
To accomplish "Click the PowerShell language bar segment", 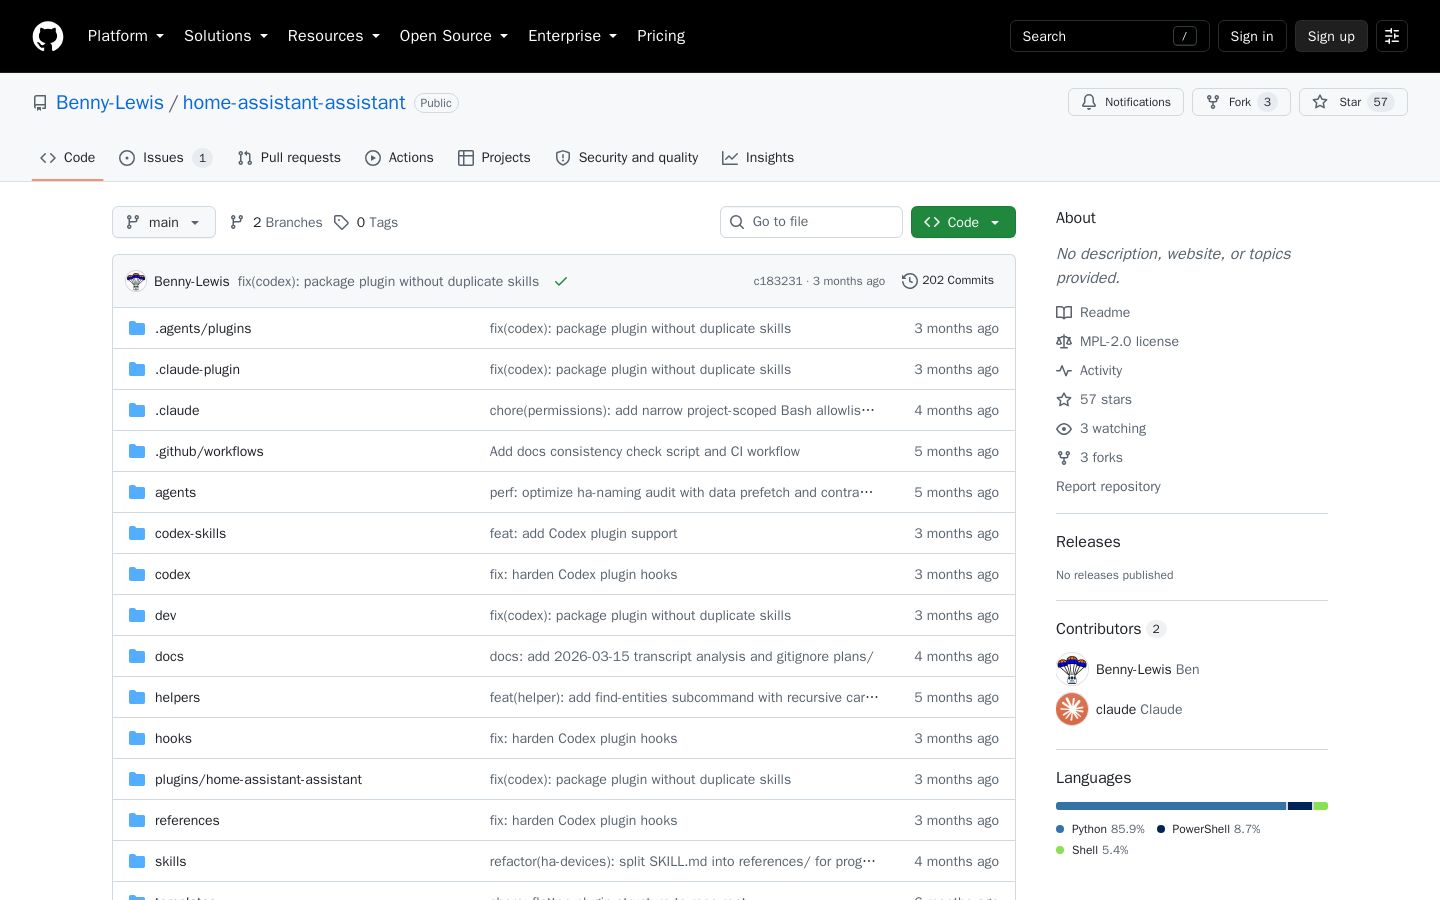I will coord(1300,806).
